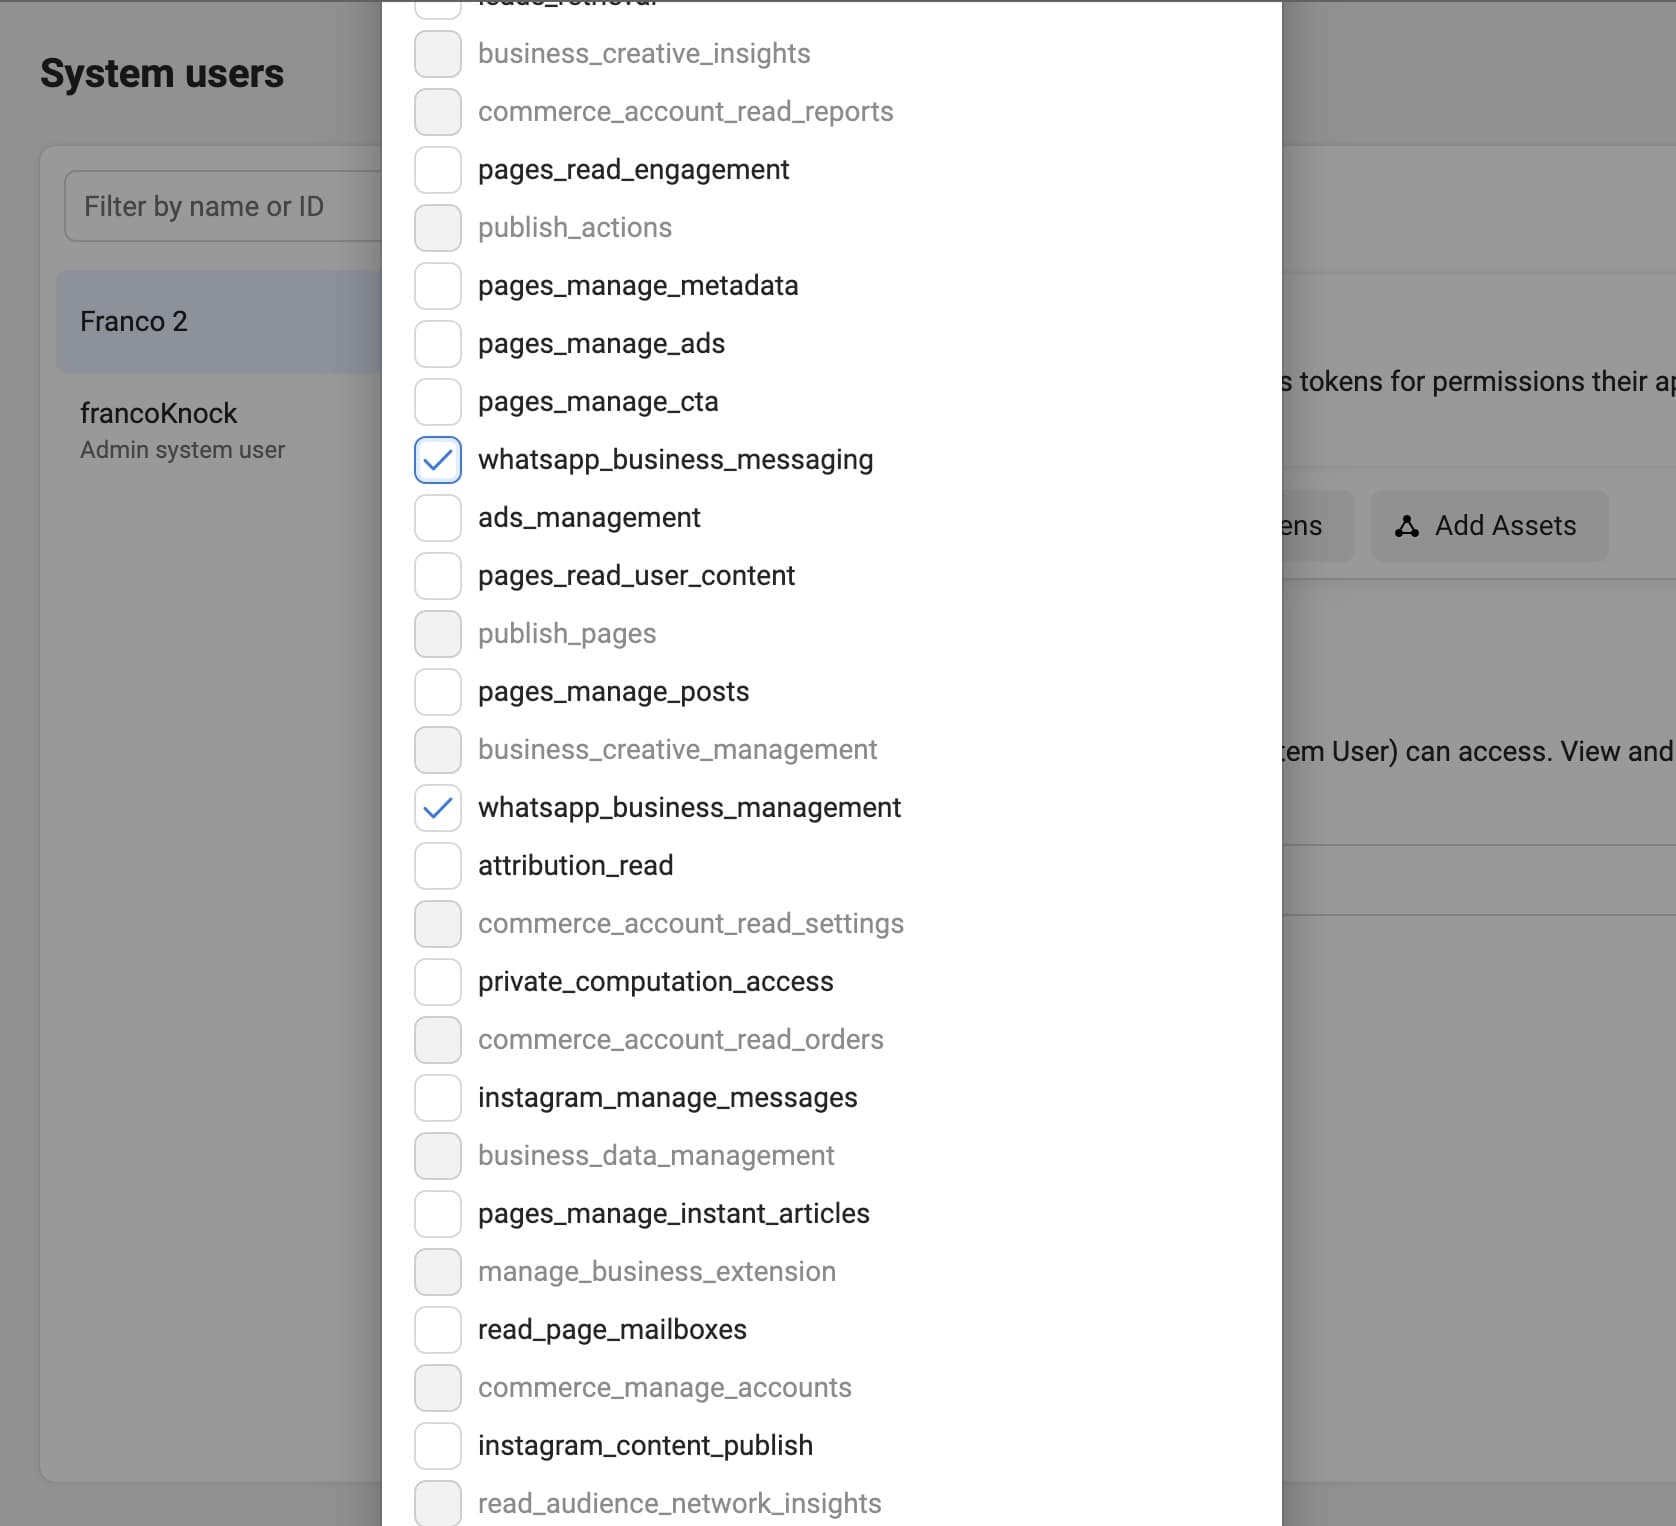The width and height of the screenshot is (1676, 1526).
Task: Click the Add Assets icon
Action: point(1407,526)
